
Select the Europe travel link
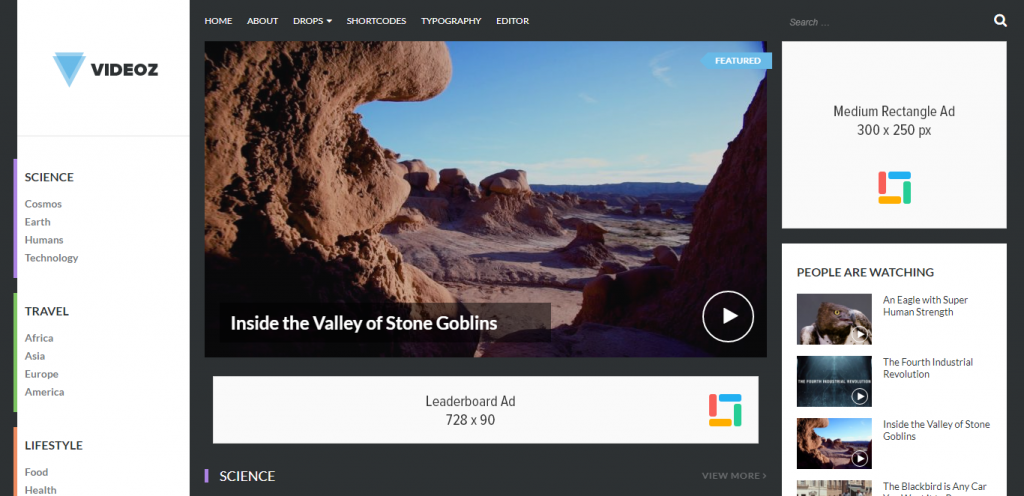click(x=41, y=374)
